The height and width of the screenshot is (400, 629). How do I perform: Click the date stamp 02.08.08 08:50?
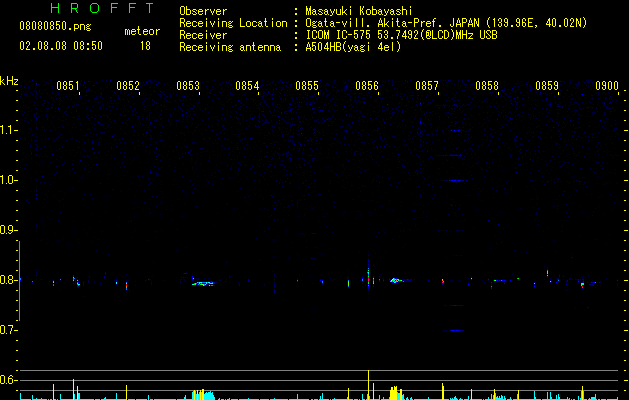tap(61, 46)
